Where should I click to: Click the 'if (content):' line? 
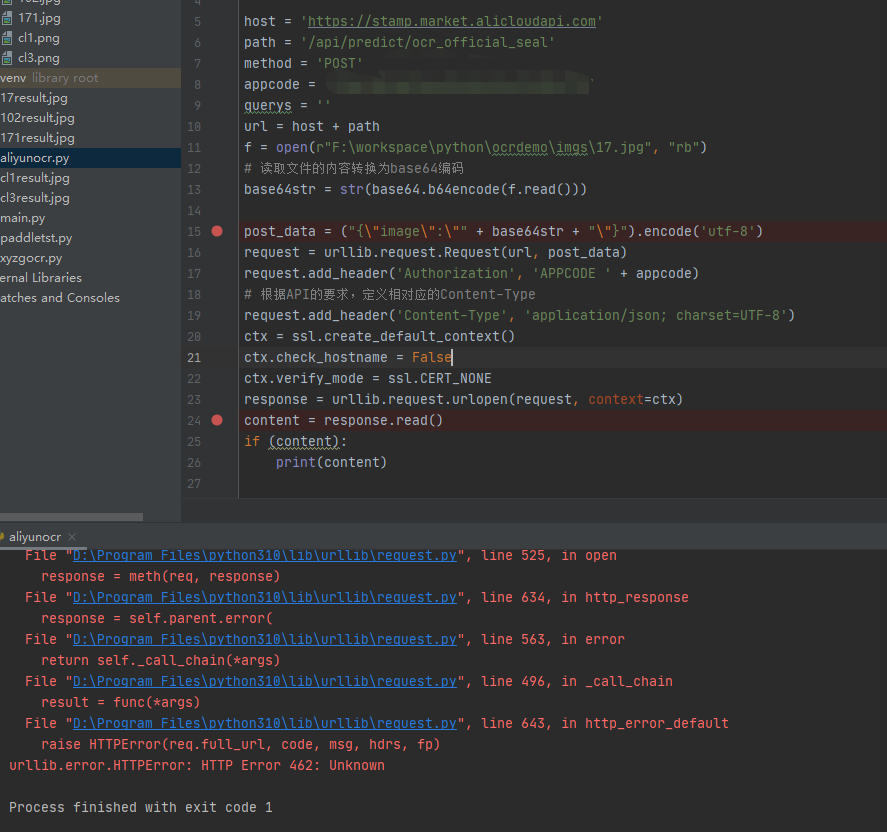coord(295,442)
